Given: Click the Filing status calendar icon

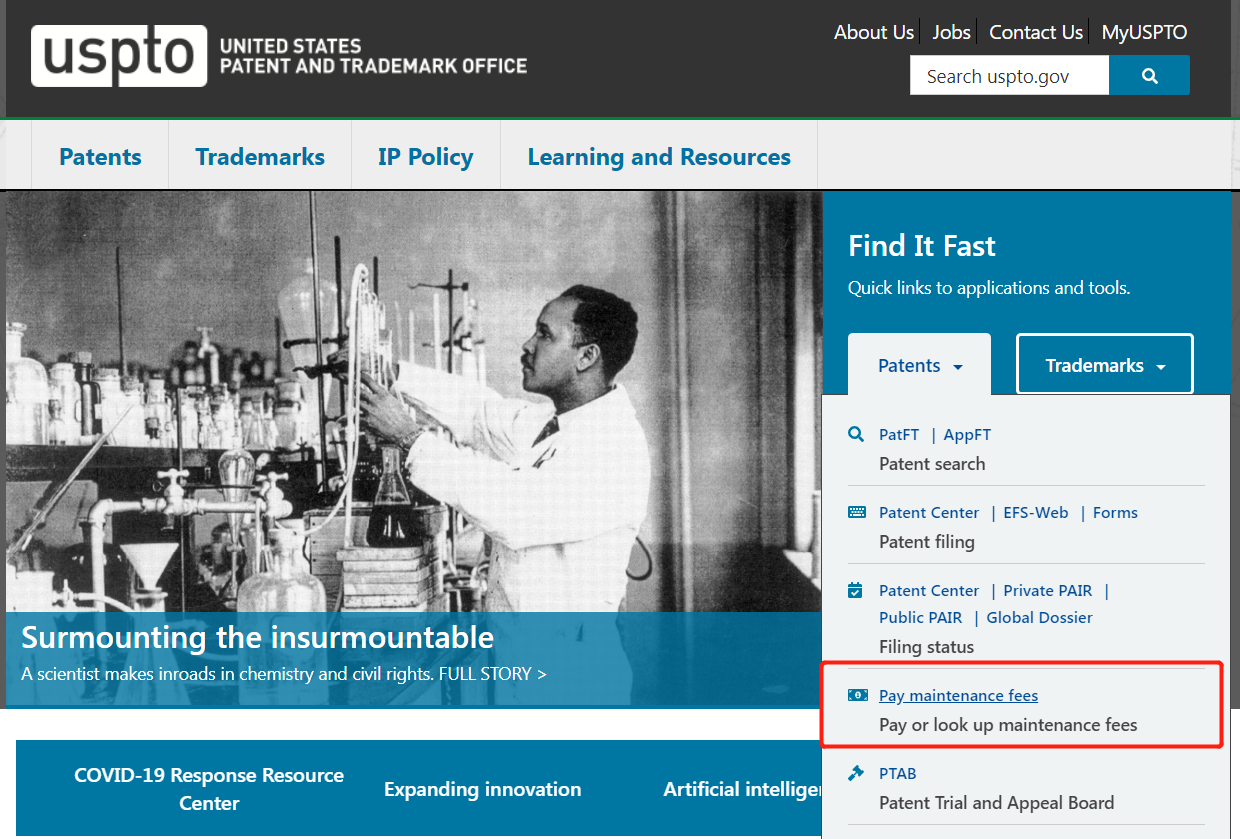Looking at the screenshot, I should [x=856, y=590].
